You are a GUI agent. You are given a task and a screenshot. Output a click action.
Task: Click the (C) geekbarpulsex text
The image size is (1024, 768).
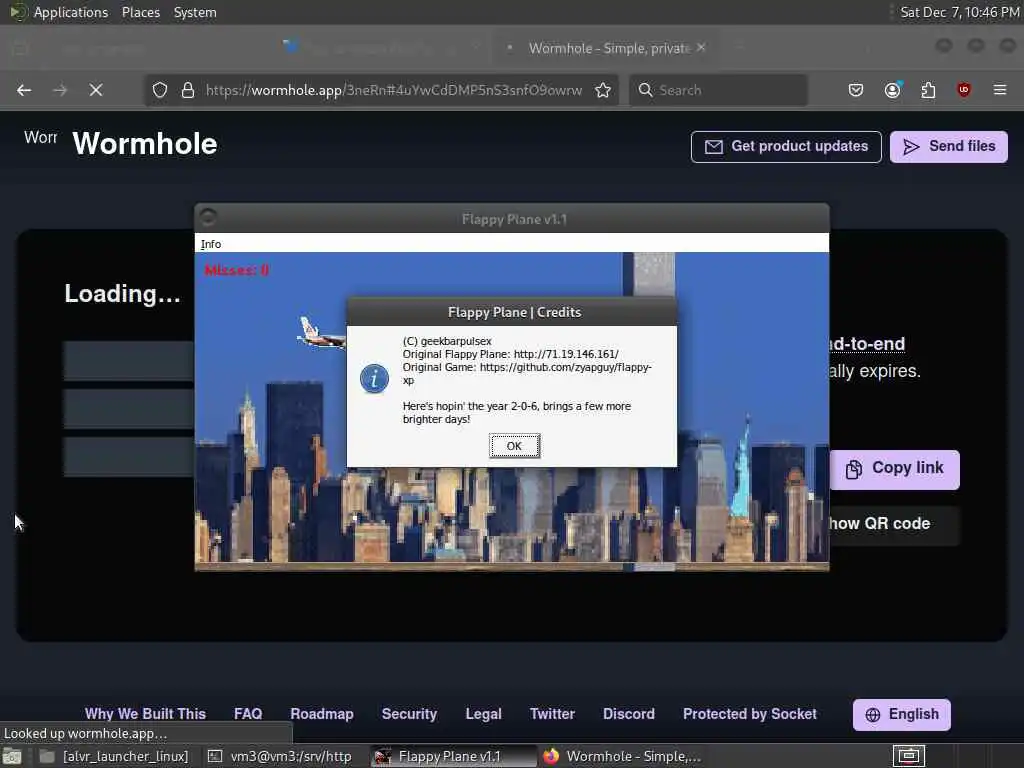click(447, 341)
